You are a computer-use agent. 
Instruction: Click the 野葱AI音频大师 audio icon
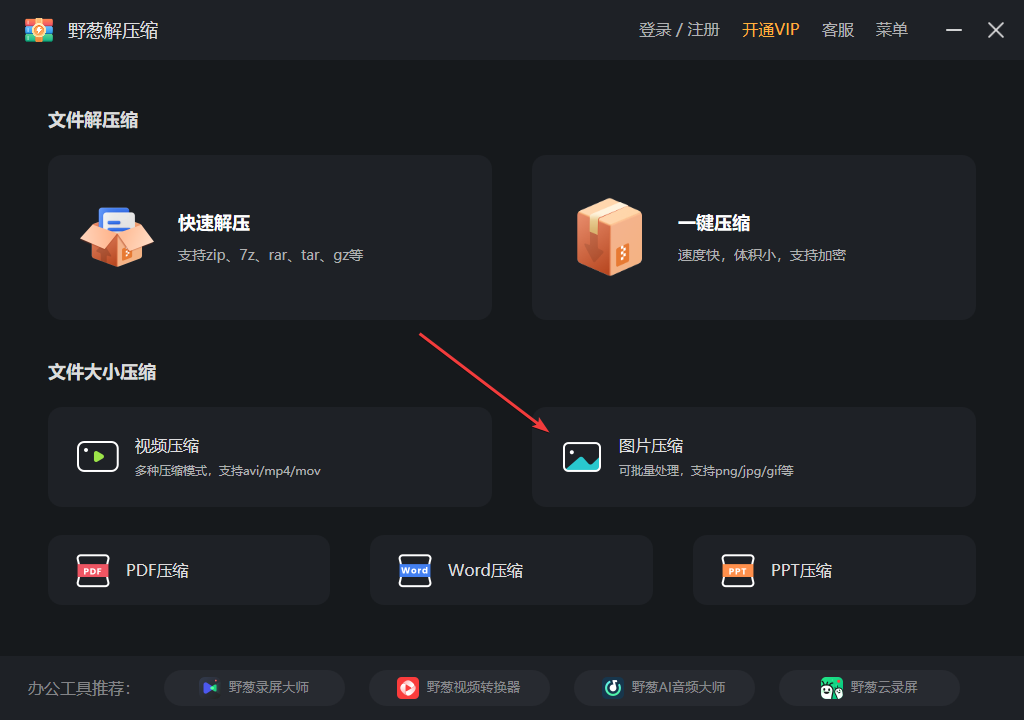click(x=614, y=687)
